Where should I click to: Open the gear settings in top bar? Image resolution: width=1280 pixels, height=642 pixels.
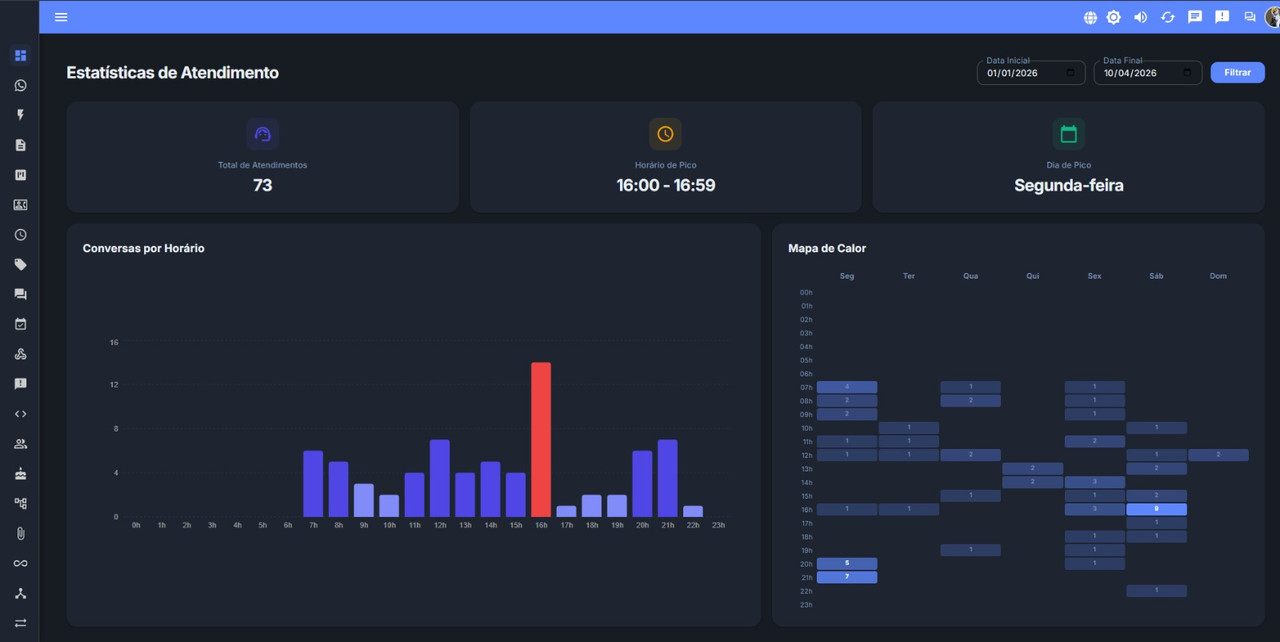click(x=1113, y=17)
